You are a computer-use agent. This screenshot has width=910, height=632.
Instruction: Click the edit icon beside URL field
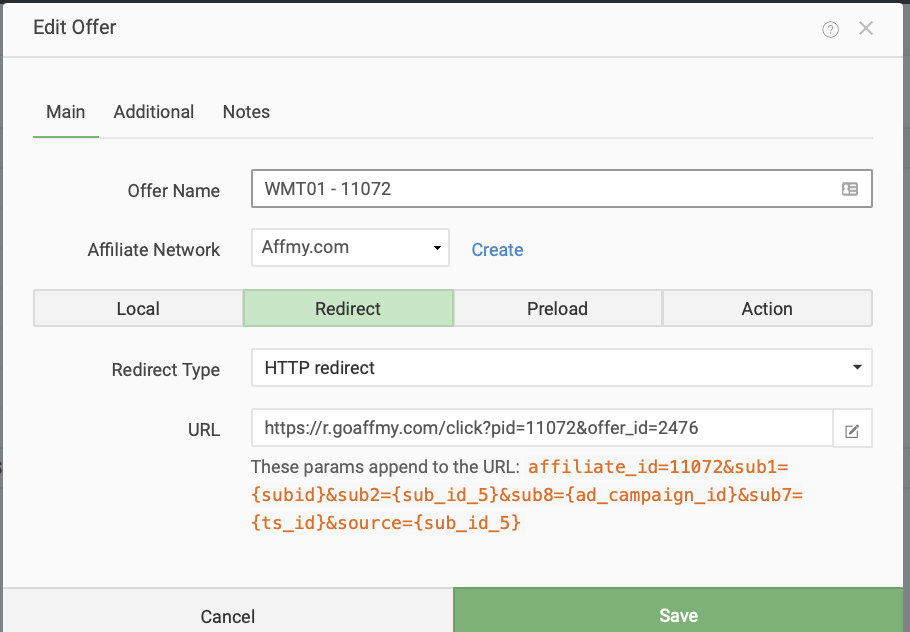tap(852, 430)
